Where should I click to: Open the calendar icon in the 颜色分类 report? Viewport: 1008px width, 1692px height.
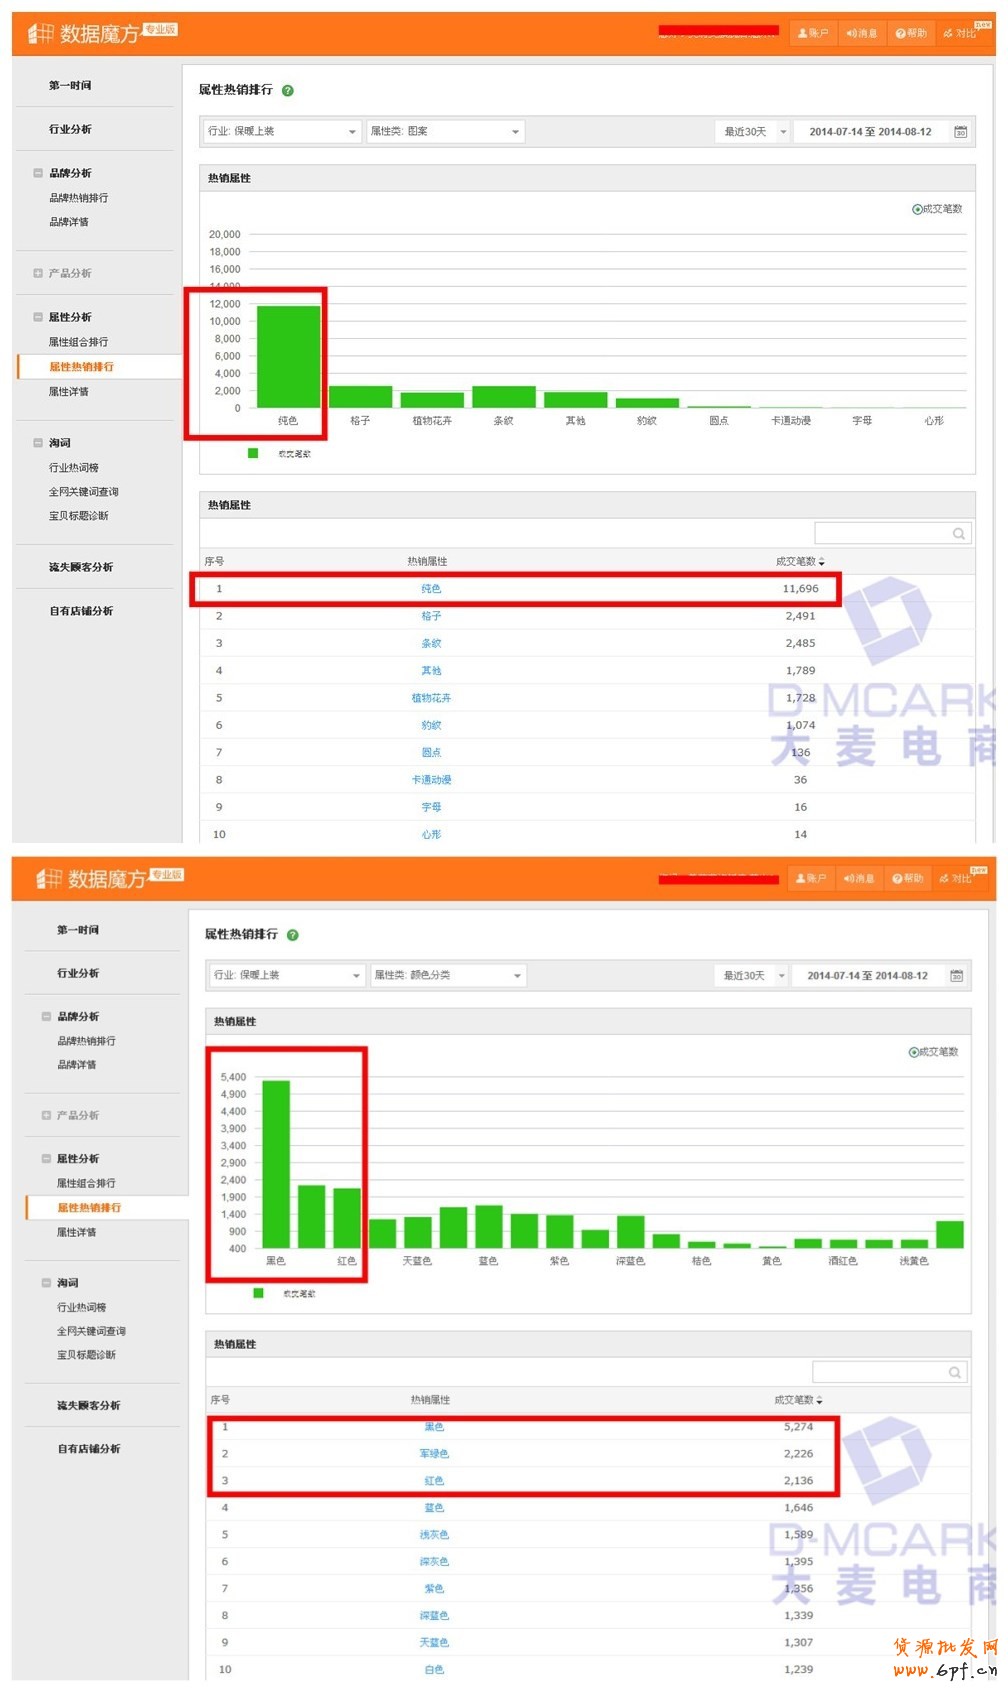click(x=956, y=976)
